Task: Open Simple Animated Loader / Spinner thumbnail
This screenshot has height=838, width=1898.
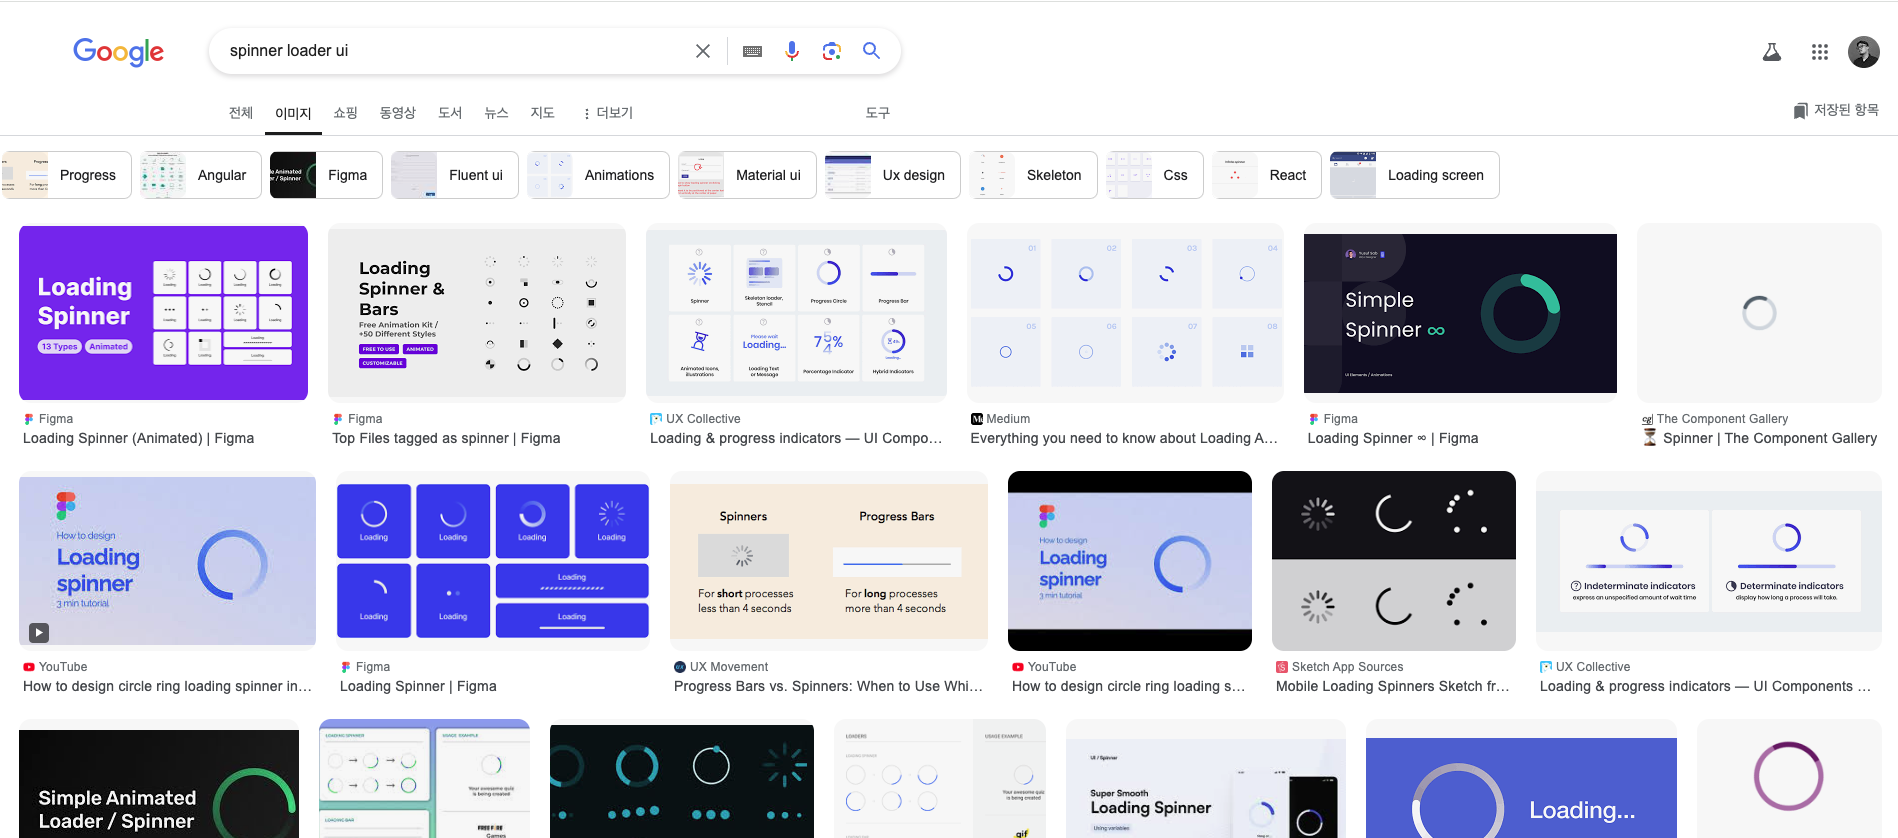Action: click(159, 784)
